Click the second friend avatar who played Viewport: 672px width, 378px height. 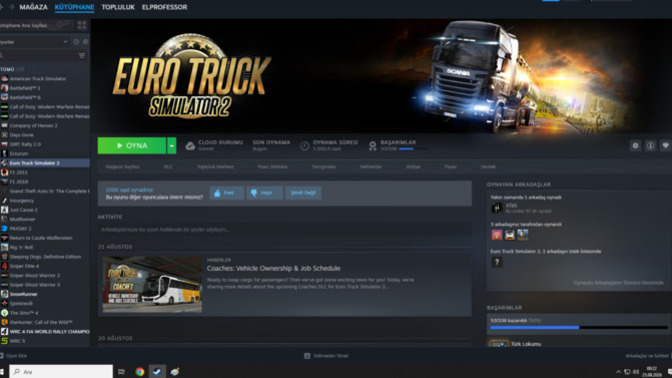[x=510, y=235]
